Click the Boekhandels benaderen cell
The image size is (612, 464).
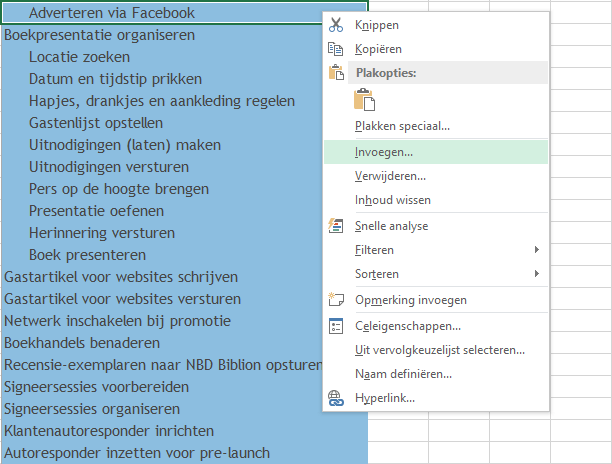(95, 343)
